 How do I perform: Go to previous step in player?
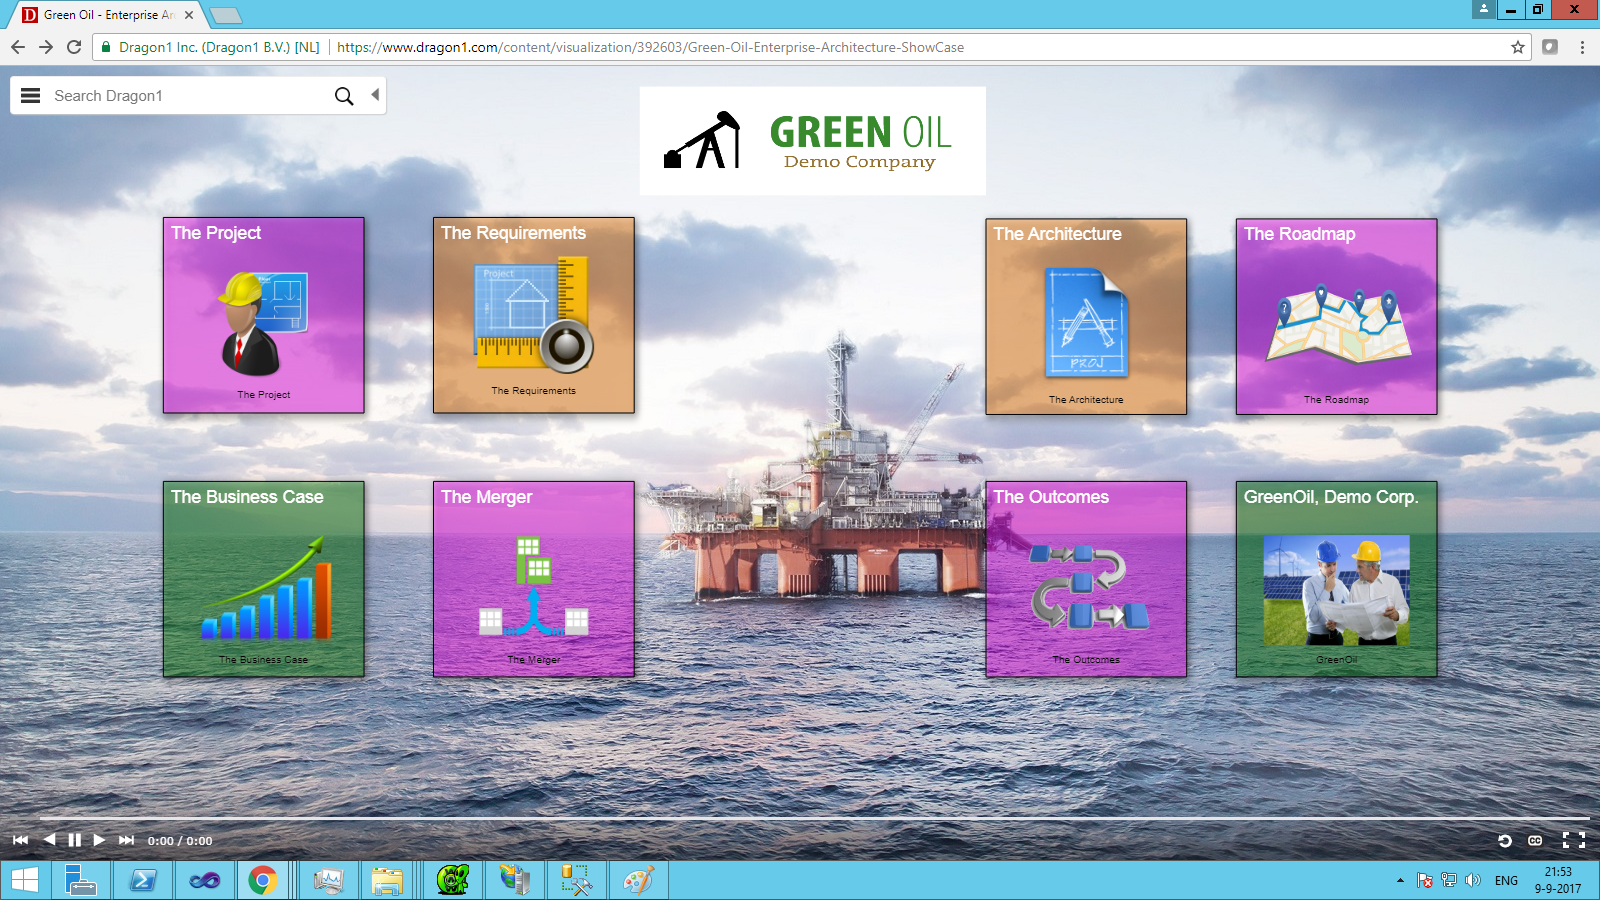[49, 840]
